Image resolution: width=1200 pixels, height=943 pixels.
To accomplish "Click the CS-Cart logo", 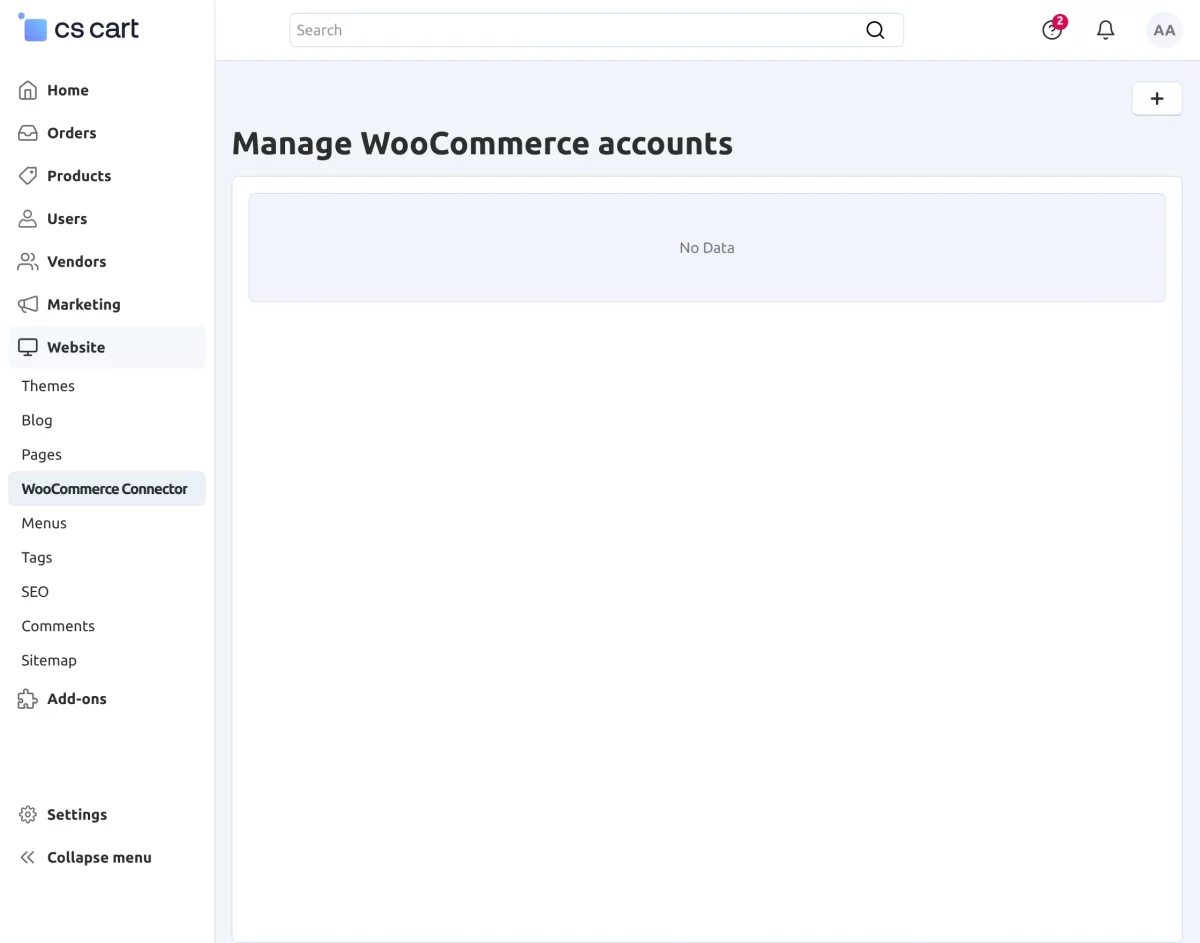I will (79, 28).
